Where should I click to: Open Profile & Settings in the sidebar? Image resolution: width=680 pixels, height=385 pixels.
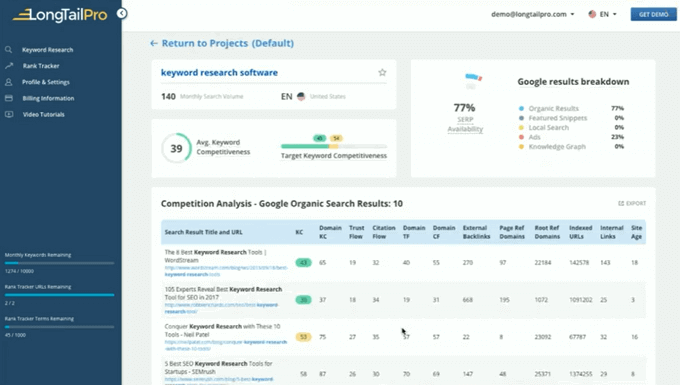coord(46,82)
